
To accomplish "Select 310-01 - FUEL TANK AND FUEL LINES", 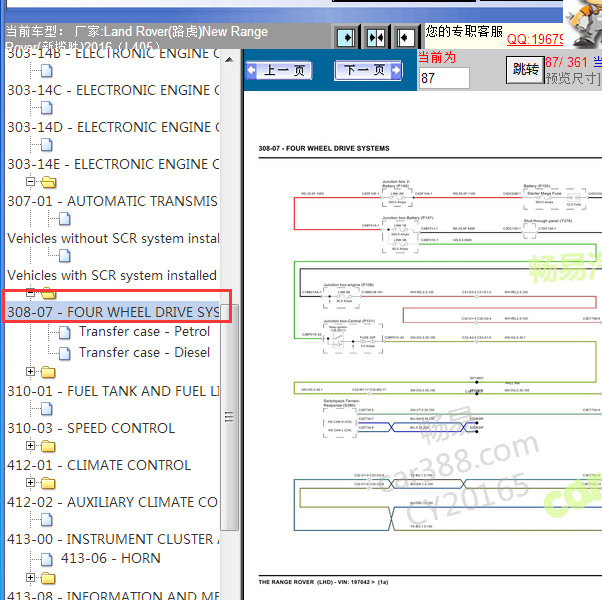I will tap(114, 391).
